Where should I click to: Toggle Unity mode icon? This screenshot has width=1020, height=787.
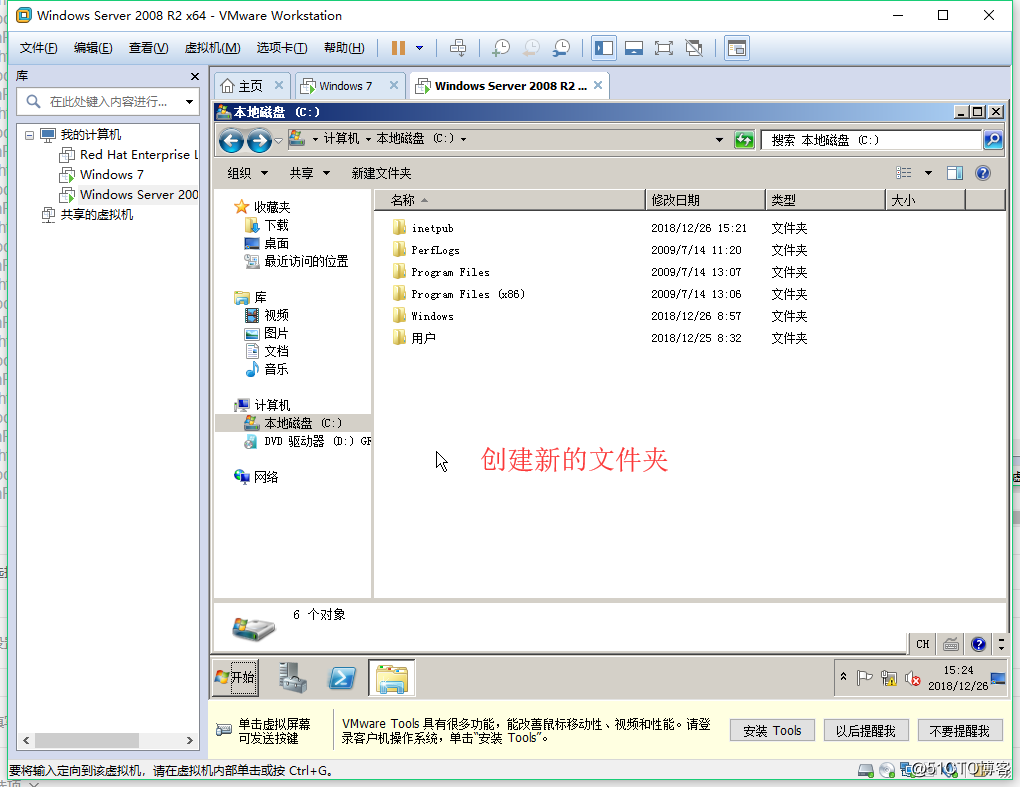pos(694,47)
